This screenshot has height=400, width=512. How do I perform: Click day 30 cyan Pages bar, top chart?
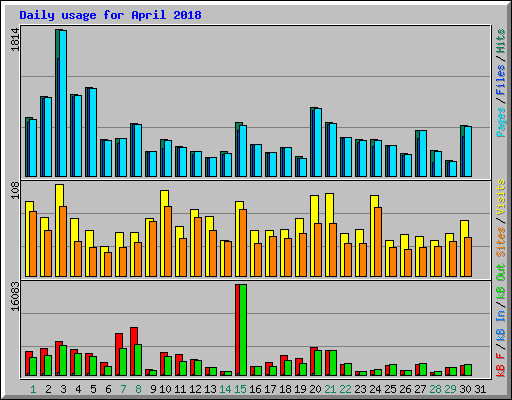pyautogui.click(x=468, y=151)
